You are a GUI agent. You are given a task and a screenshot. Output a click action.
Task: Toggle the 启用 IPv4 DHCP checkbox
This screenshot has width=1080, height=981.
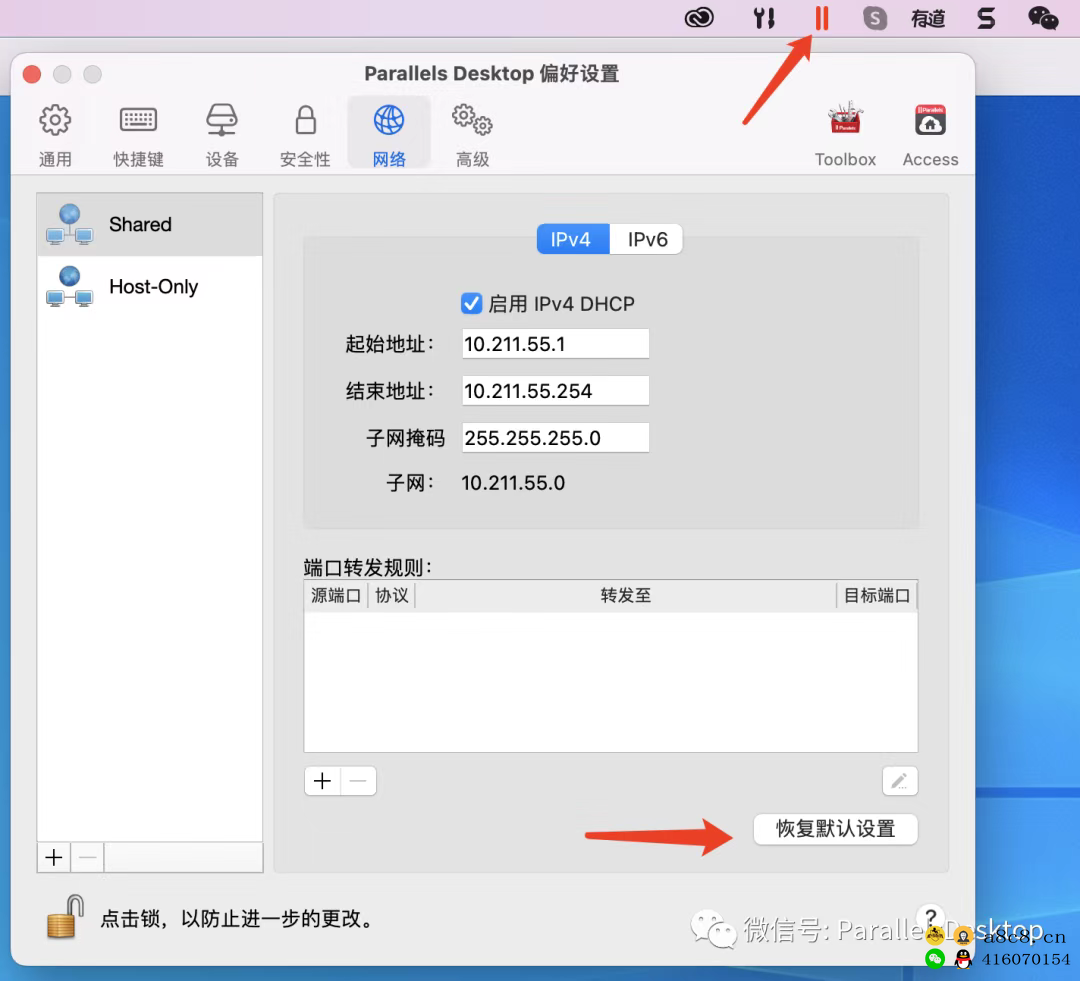click(472, 303)
